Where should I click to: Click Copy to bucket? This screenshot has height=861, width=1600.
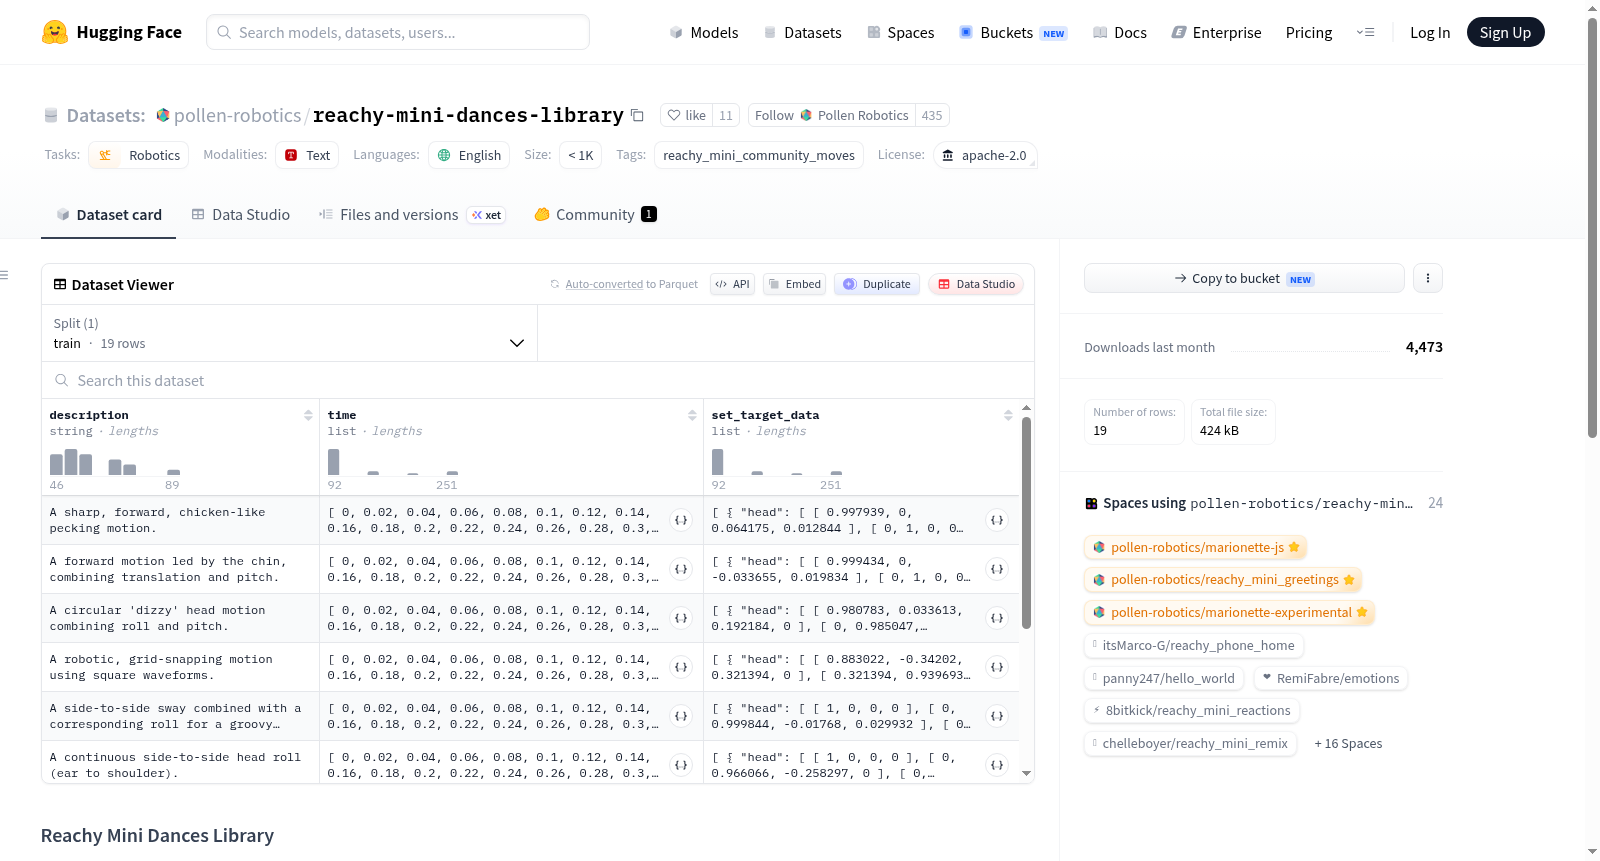1244,278
